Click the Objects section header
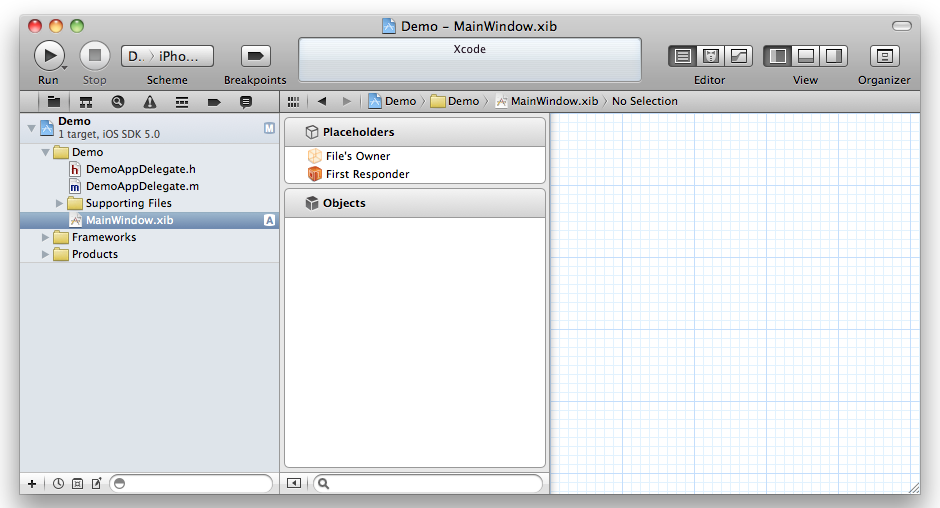Screen dimensions: 940x508 415,203
